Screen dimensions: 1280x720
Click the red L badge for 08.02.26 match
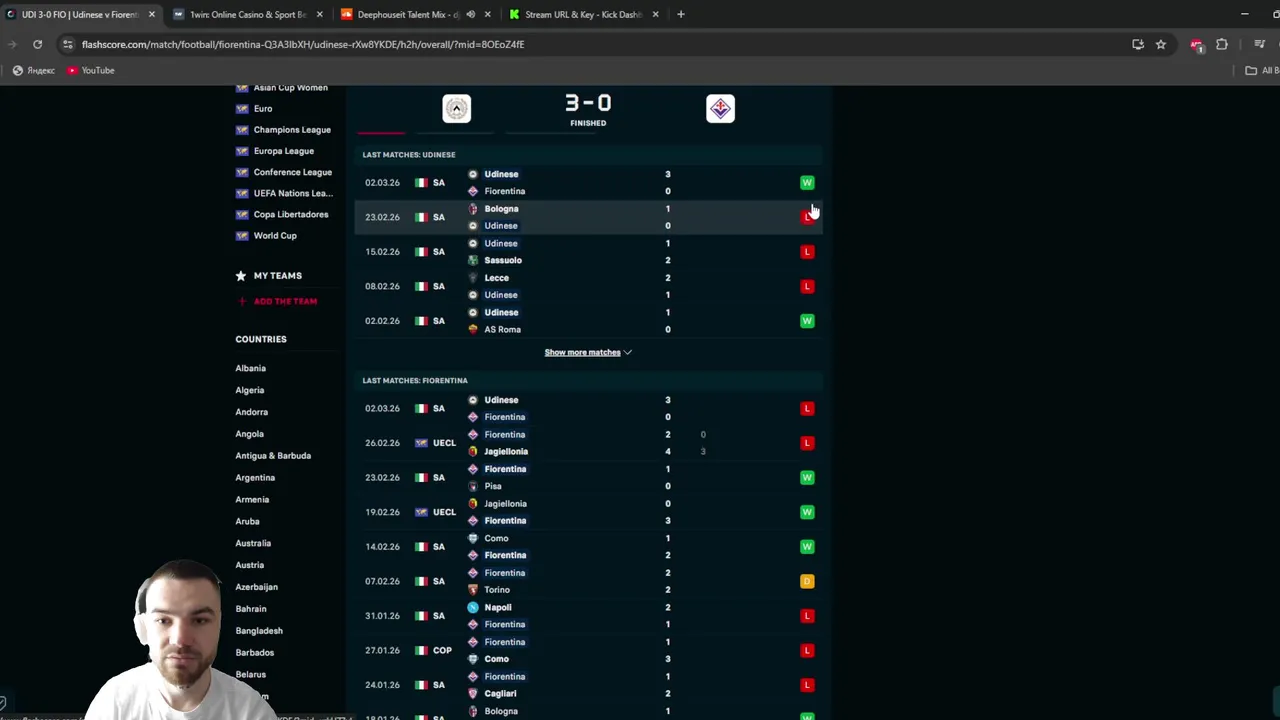[x=807, y=287]
